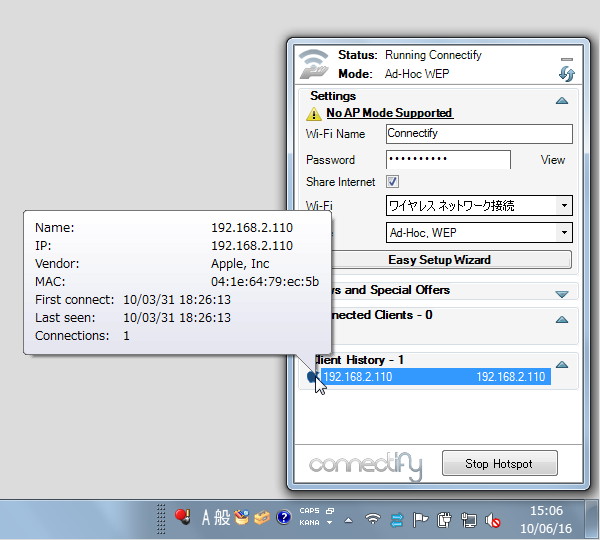Screen dimensions: 600x540
Task: Click the Stop Hotspot button
Action: click(499, 463)
